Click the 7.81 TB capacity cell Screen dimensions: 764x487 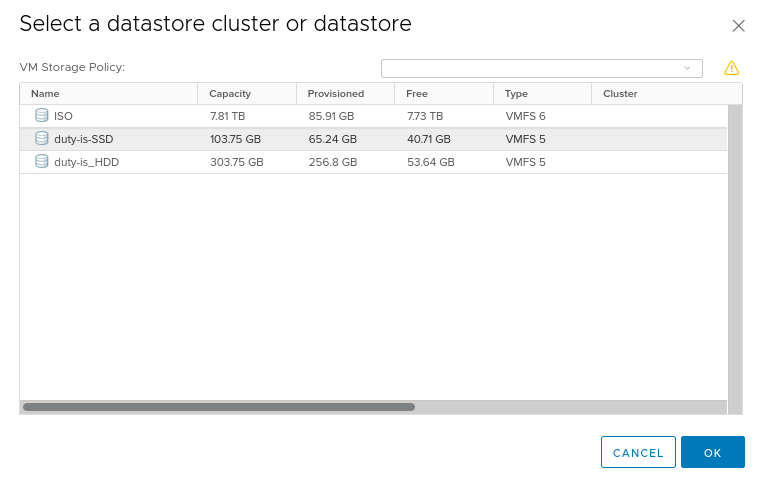(229, 116)
